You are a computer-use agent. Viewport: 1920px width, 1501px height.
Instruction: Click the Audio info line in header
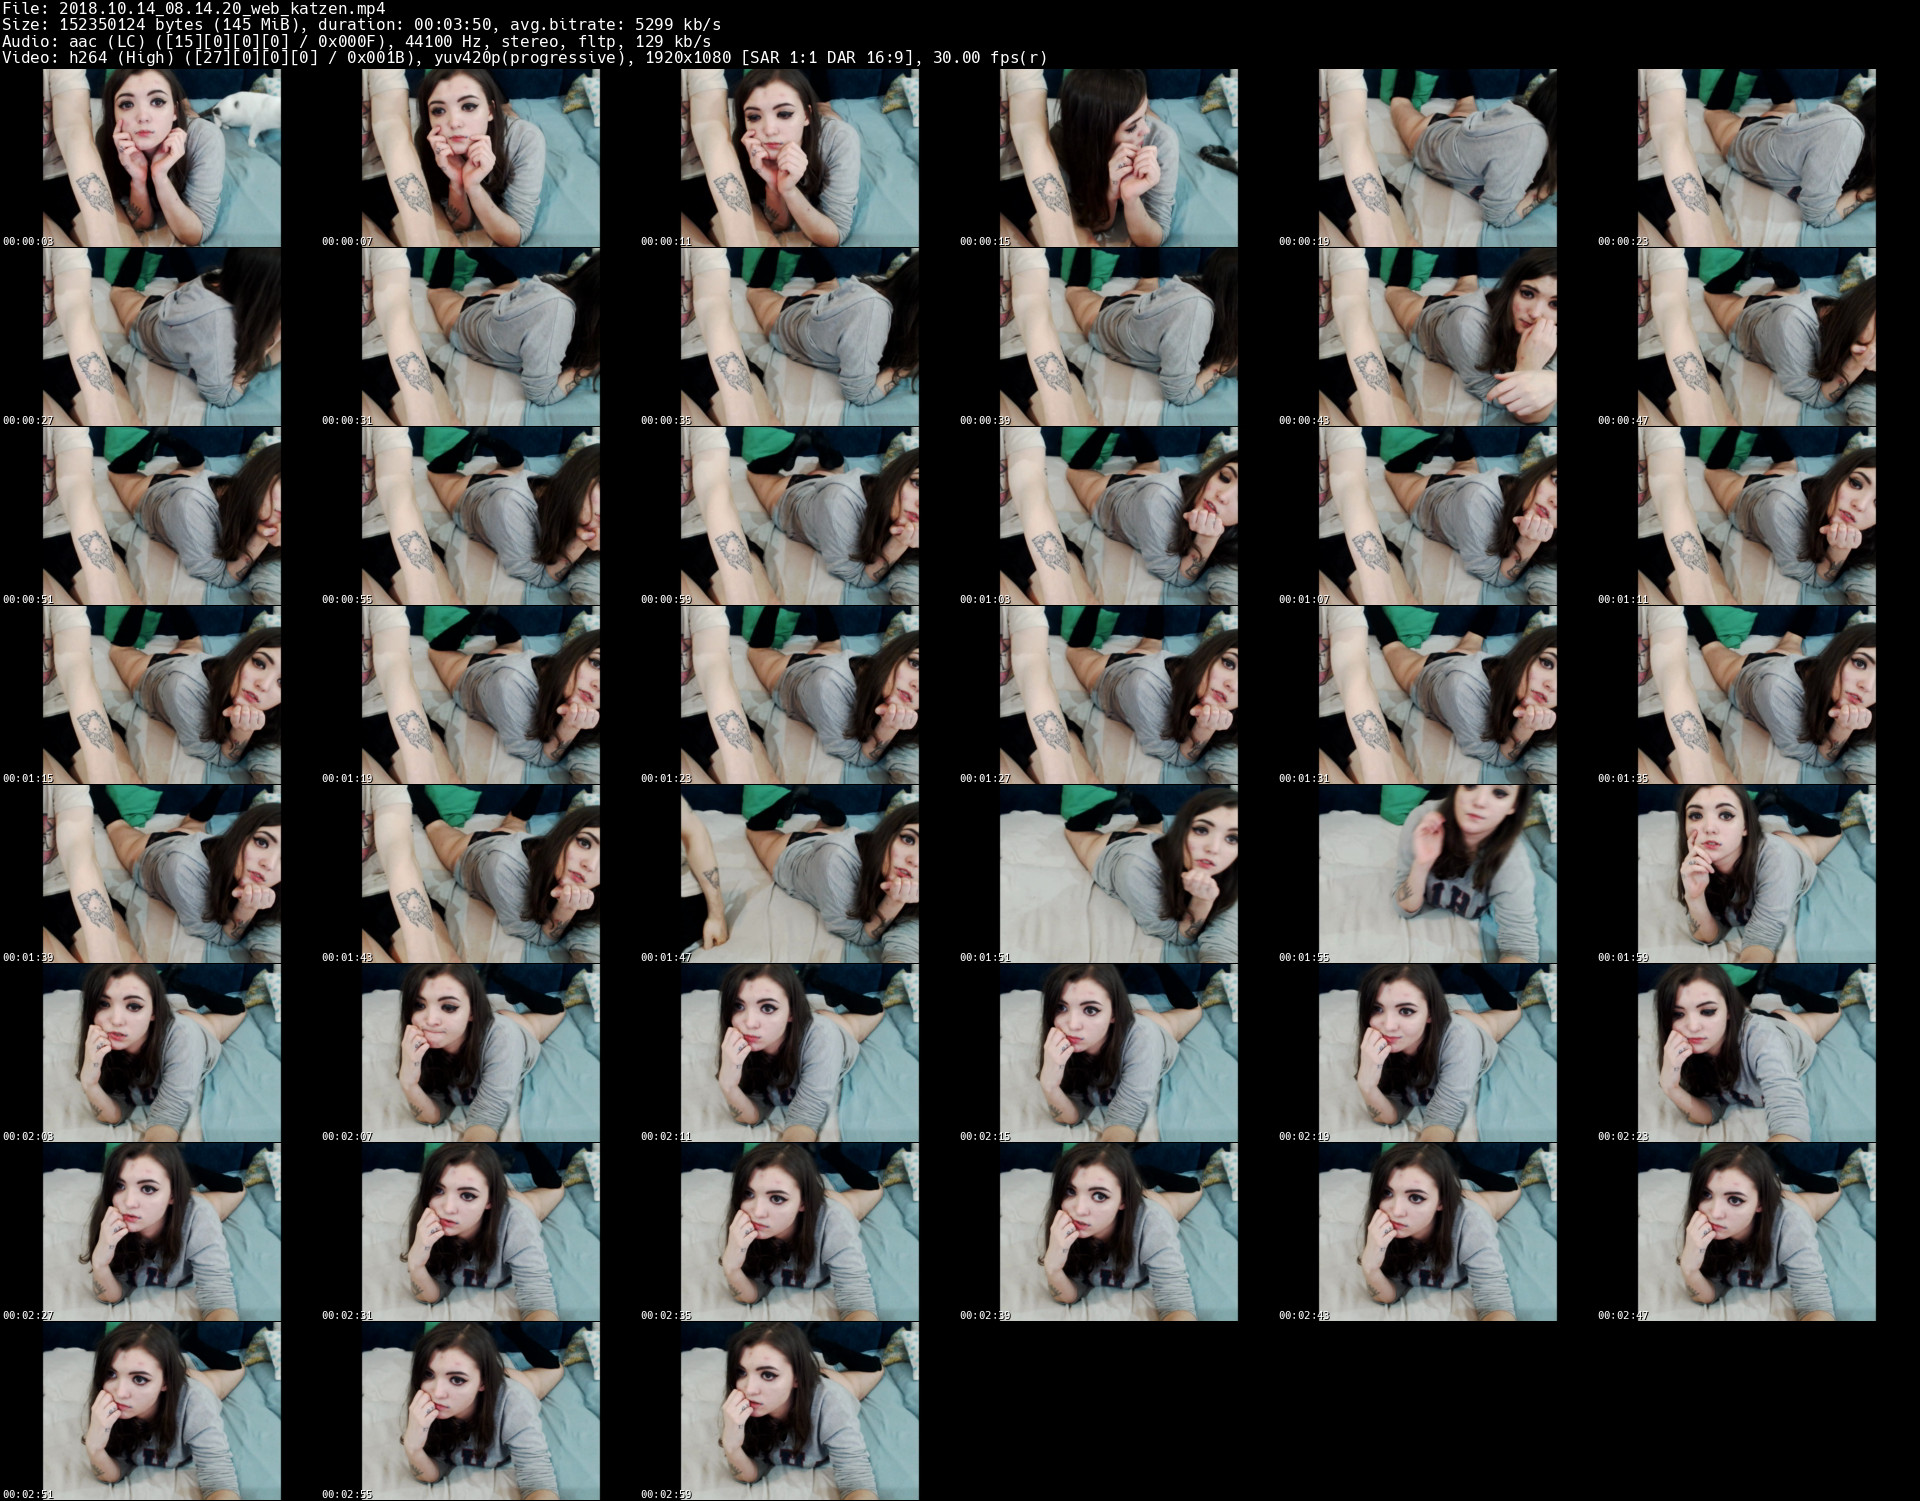[356, 41]
